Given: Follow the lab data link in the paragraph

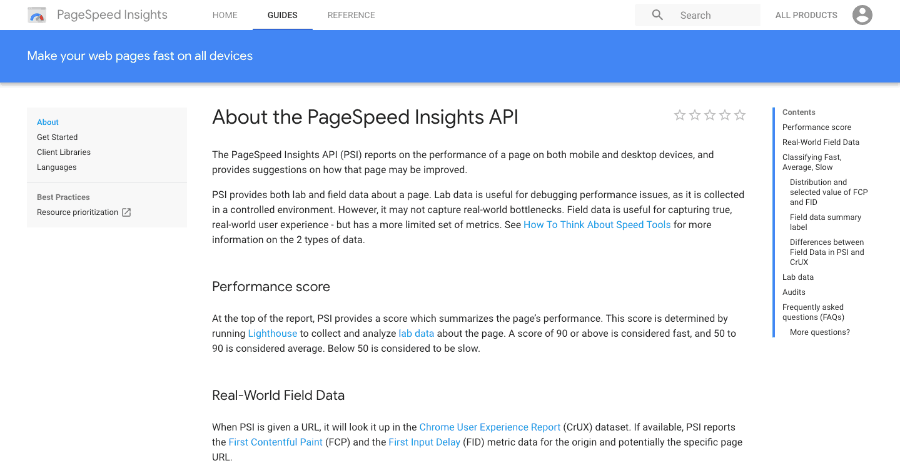Looking at the screenshot, I should click(x=416, y=334).
